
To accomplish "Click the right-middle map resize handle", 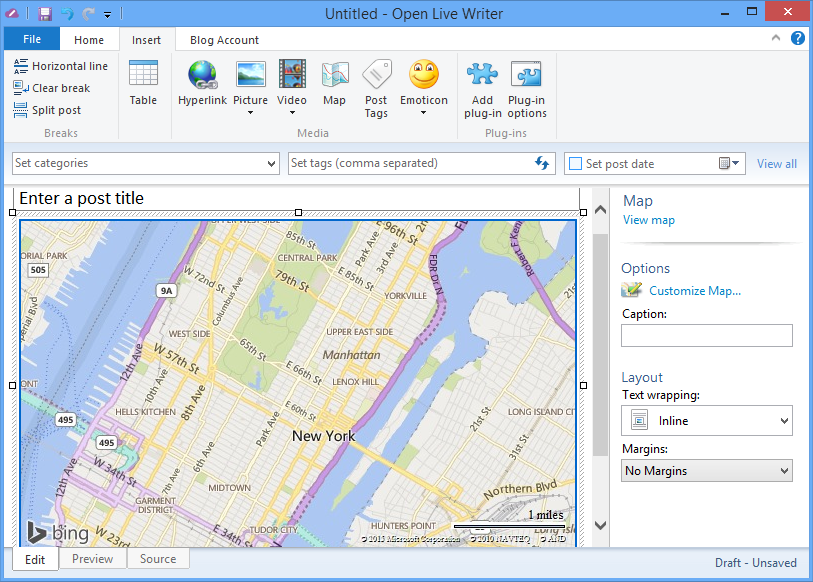I will click(x=583, y=385).
